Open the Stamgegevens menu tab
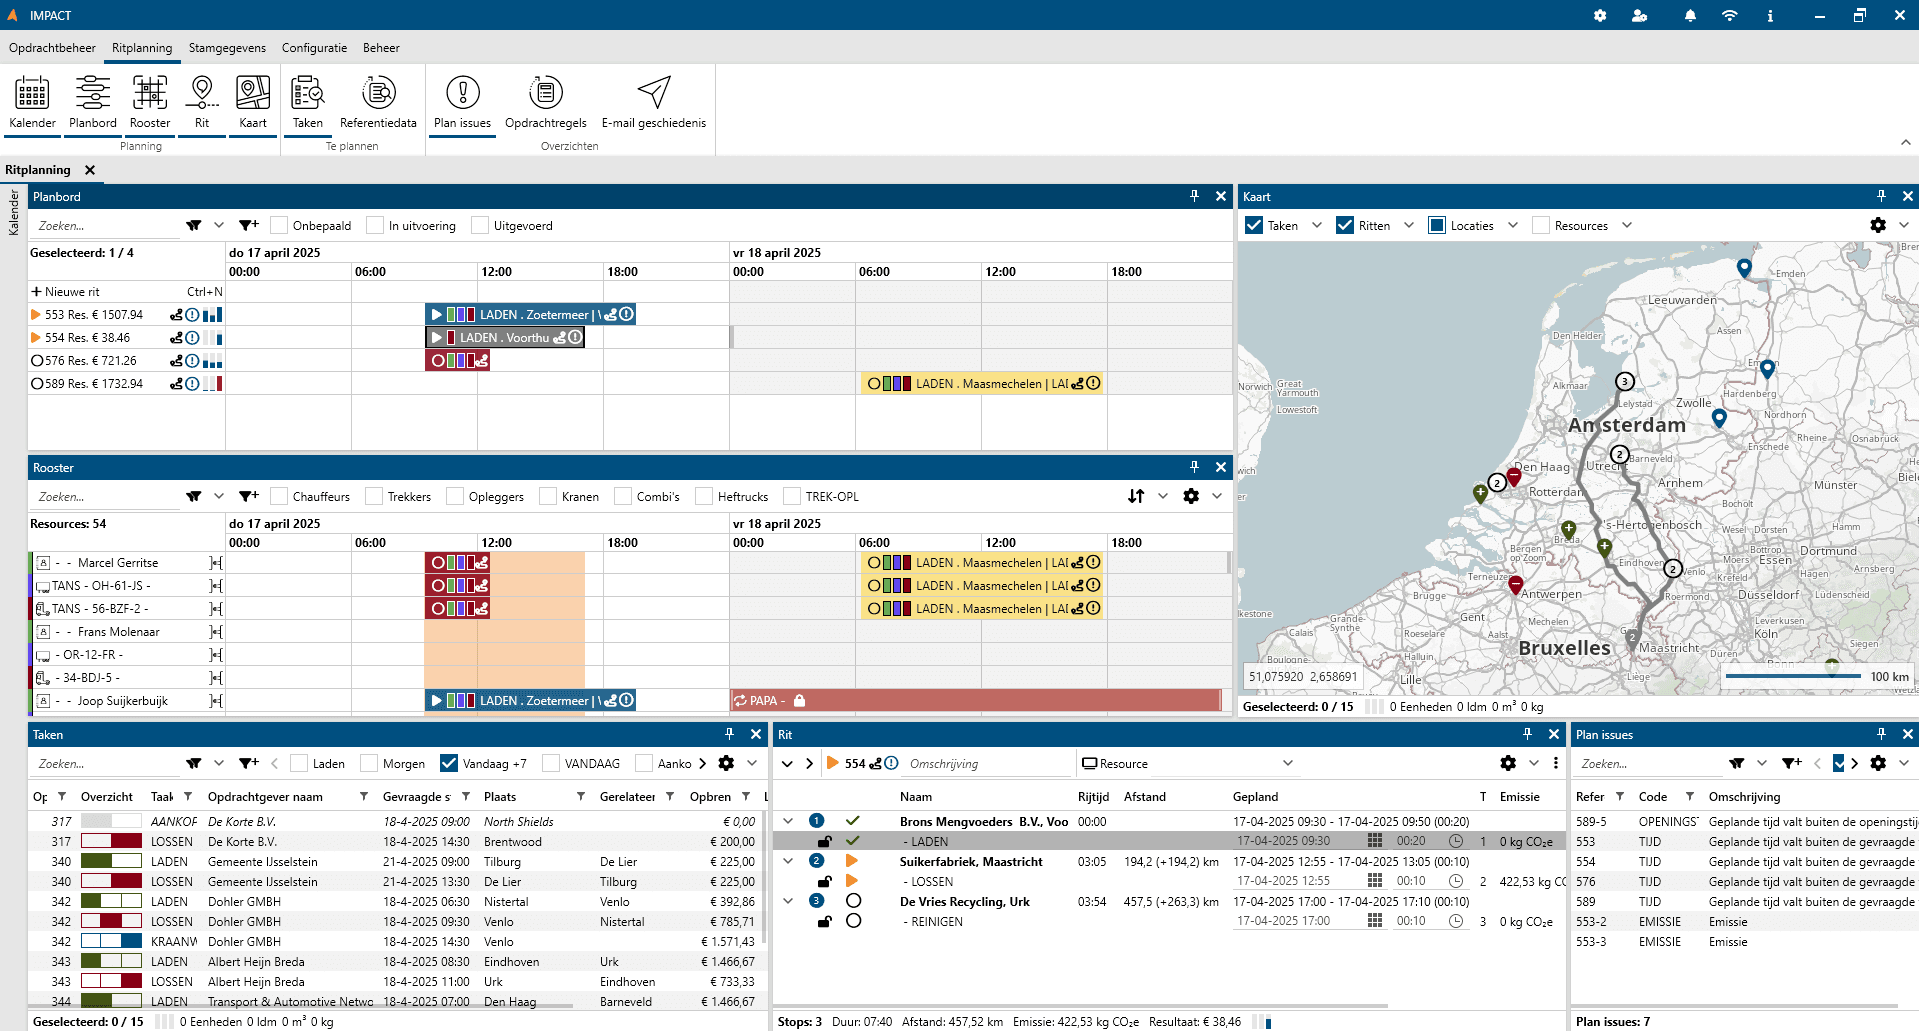Screen dimensions: 1919x1031 tap(227, 48)
